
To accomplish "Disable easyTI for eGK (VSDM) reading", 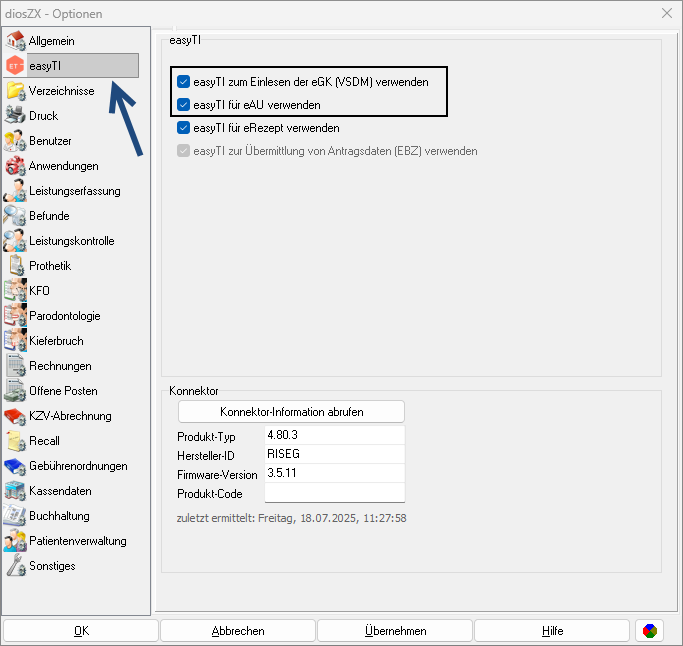I will tap(183, 82).
